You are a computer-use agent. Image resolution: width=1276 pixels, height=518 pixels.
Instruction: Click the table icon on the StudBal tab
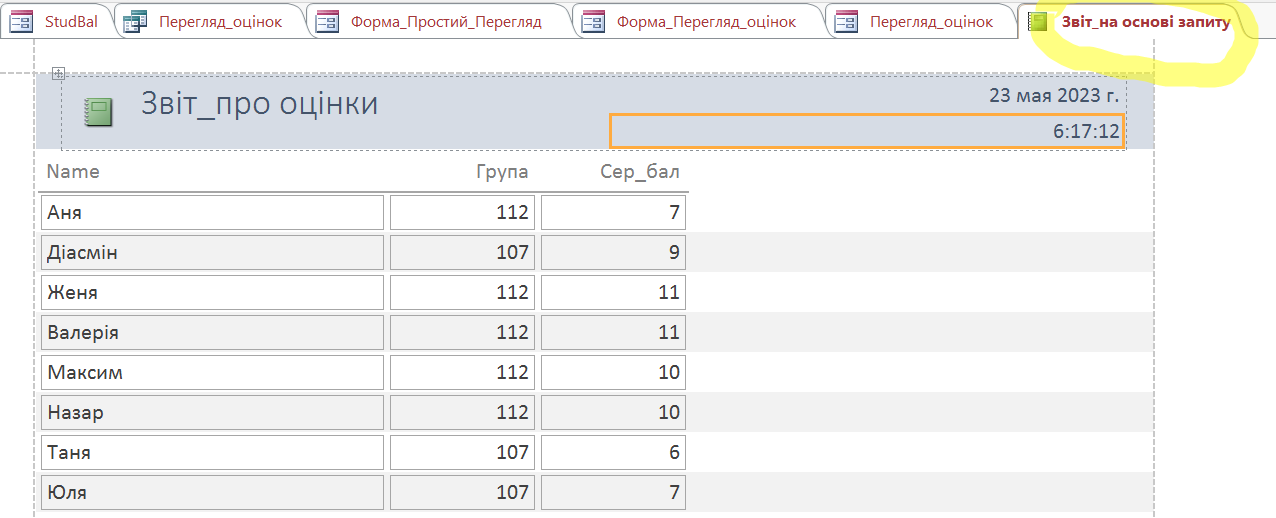(22, 22)
